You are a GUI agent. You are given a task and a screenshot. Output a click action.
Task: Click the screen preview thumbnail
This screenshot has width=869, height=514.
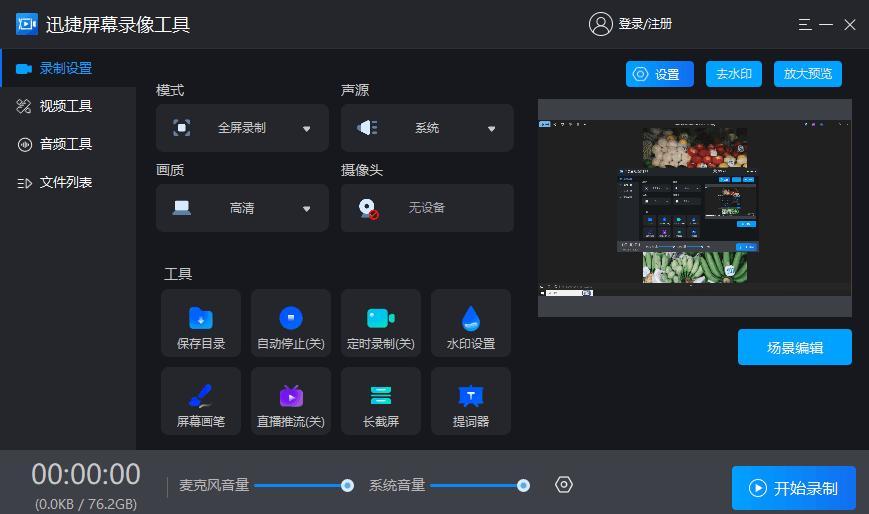click(x=694, y=207)
